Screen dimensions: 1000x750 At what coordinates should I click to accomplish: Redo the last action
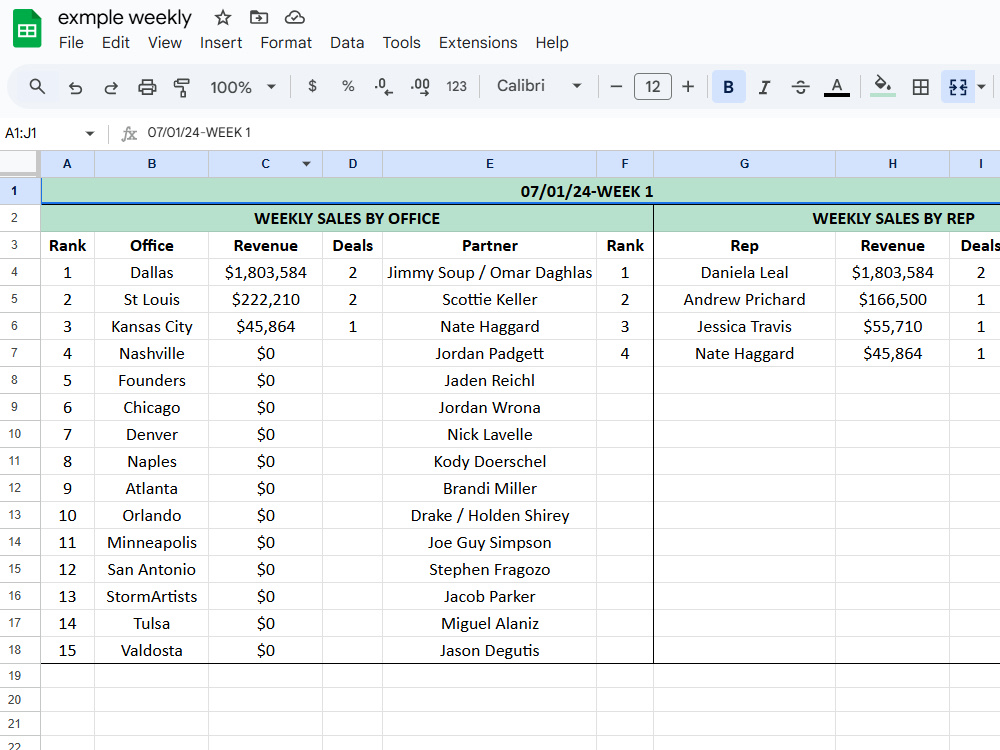(111, 87)
